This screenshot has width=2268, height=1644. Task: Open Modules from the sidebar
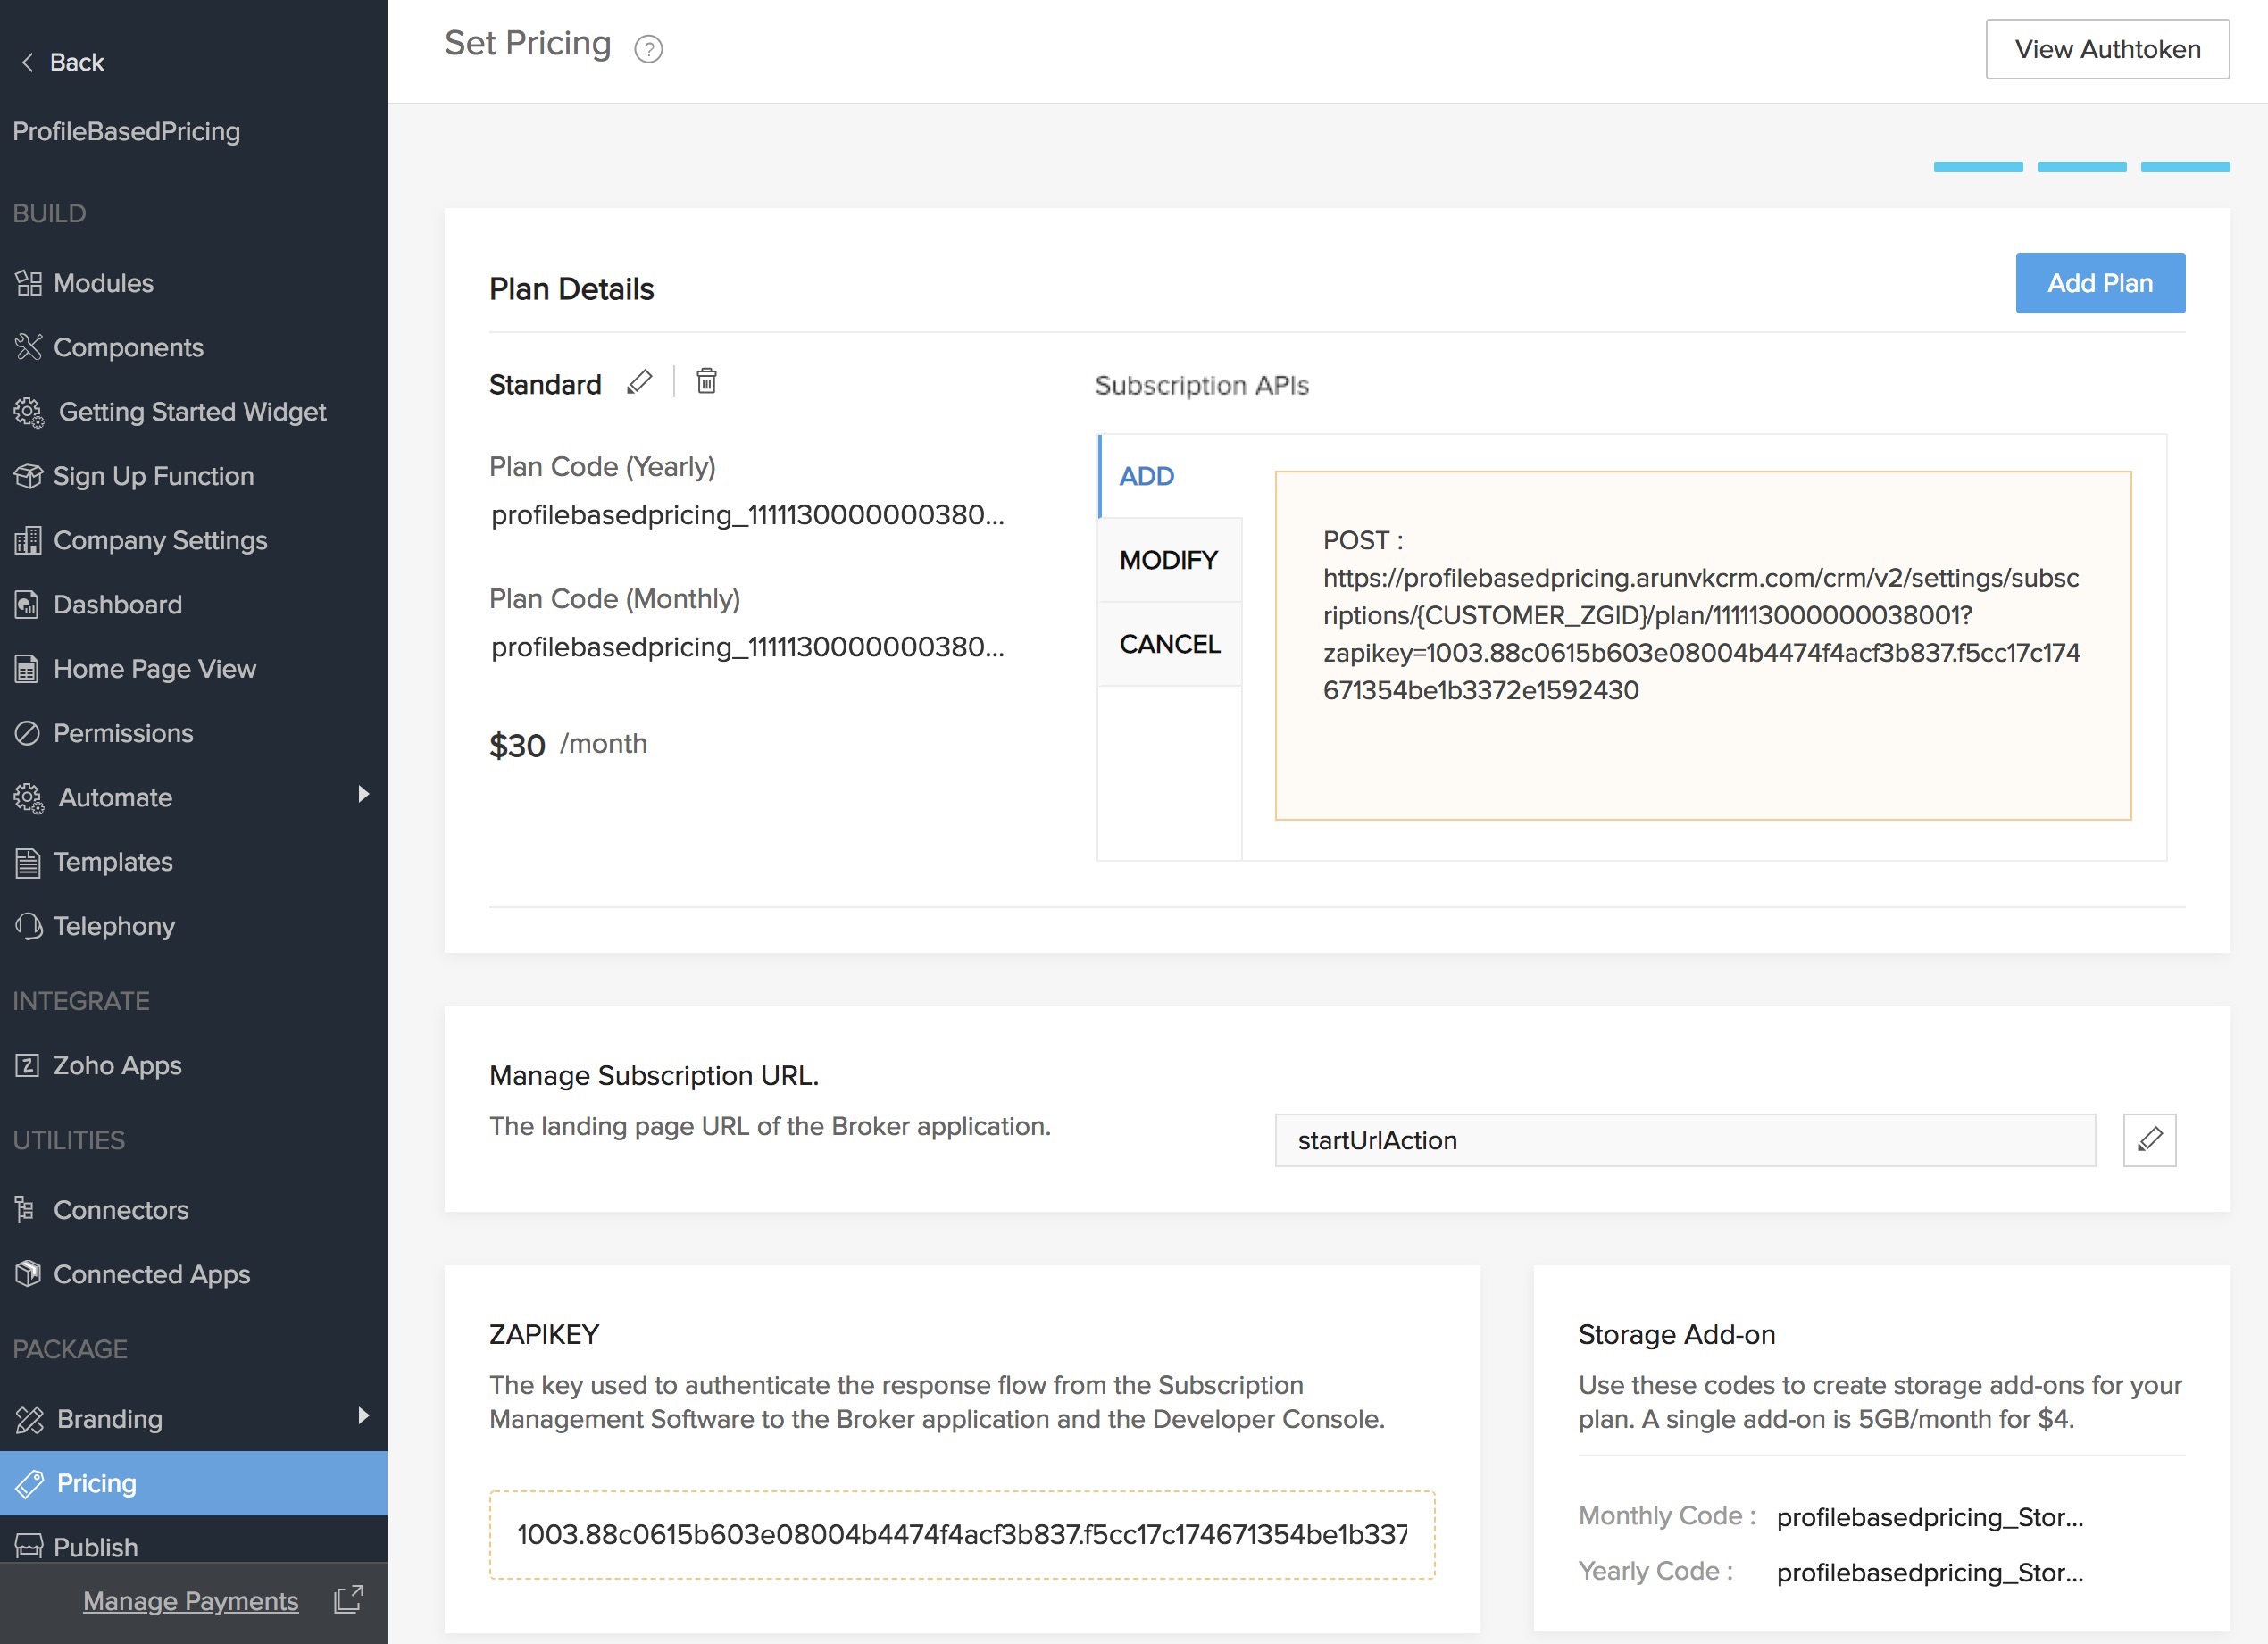(x=103, y=283)
